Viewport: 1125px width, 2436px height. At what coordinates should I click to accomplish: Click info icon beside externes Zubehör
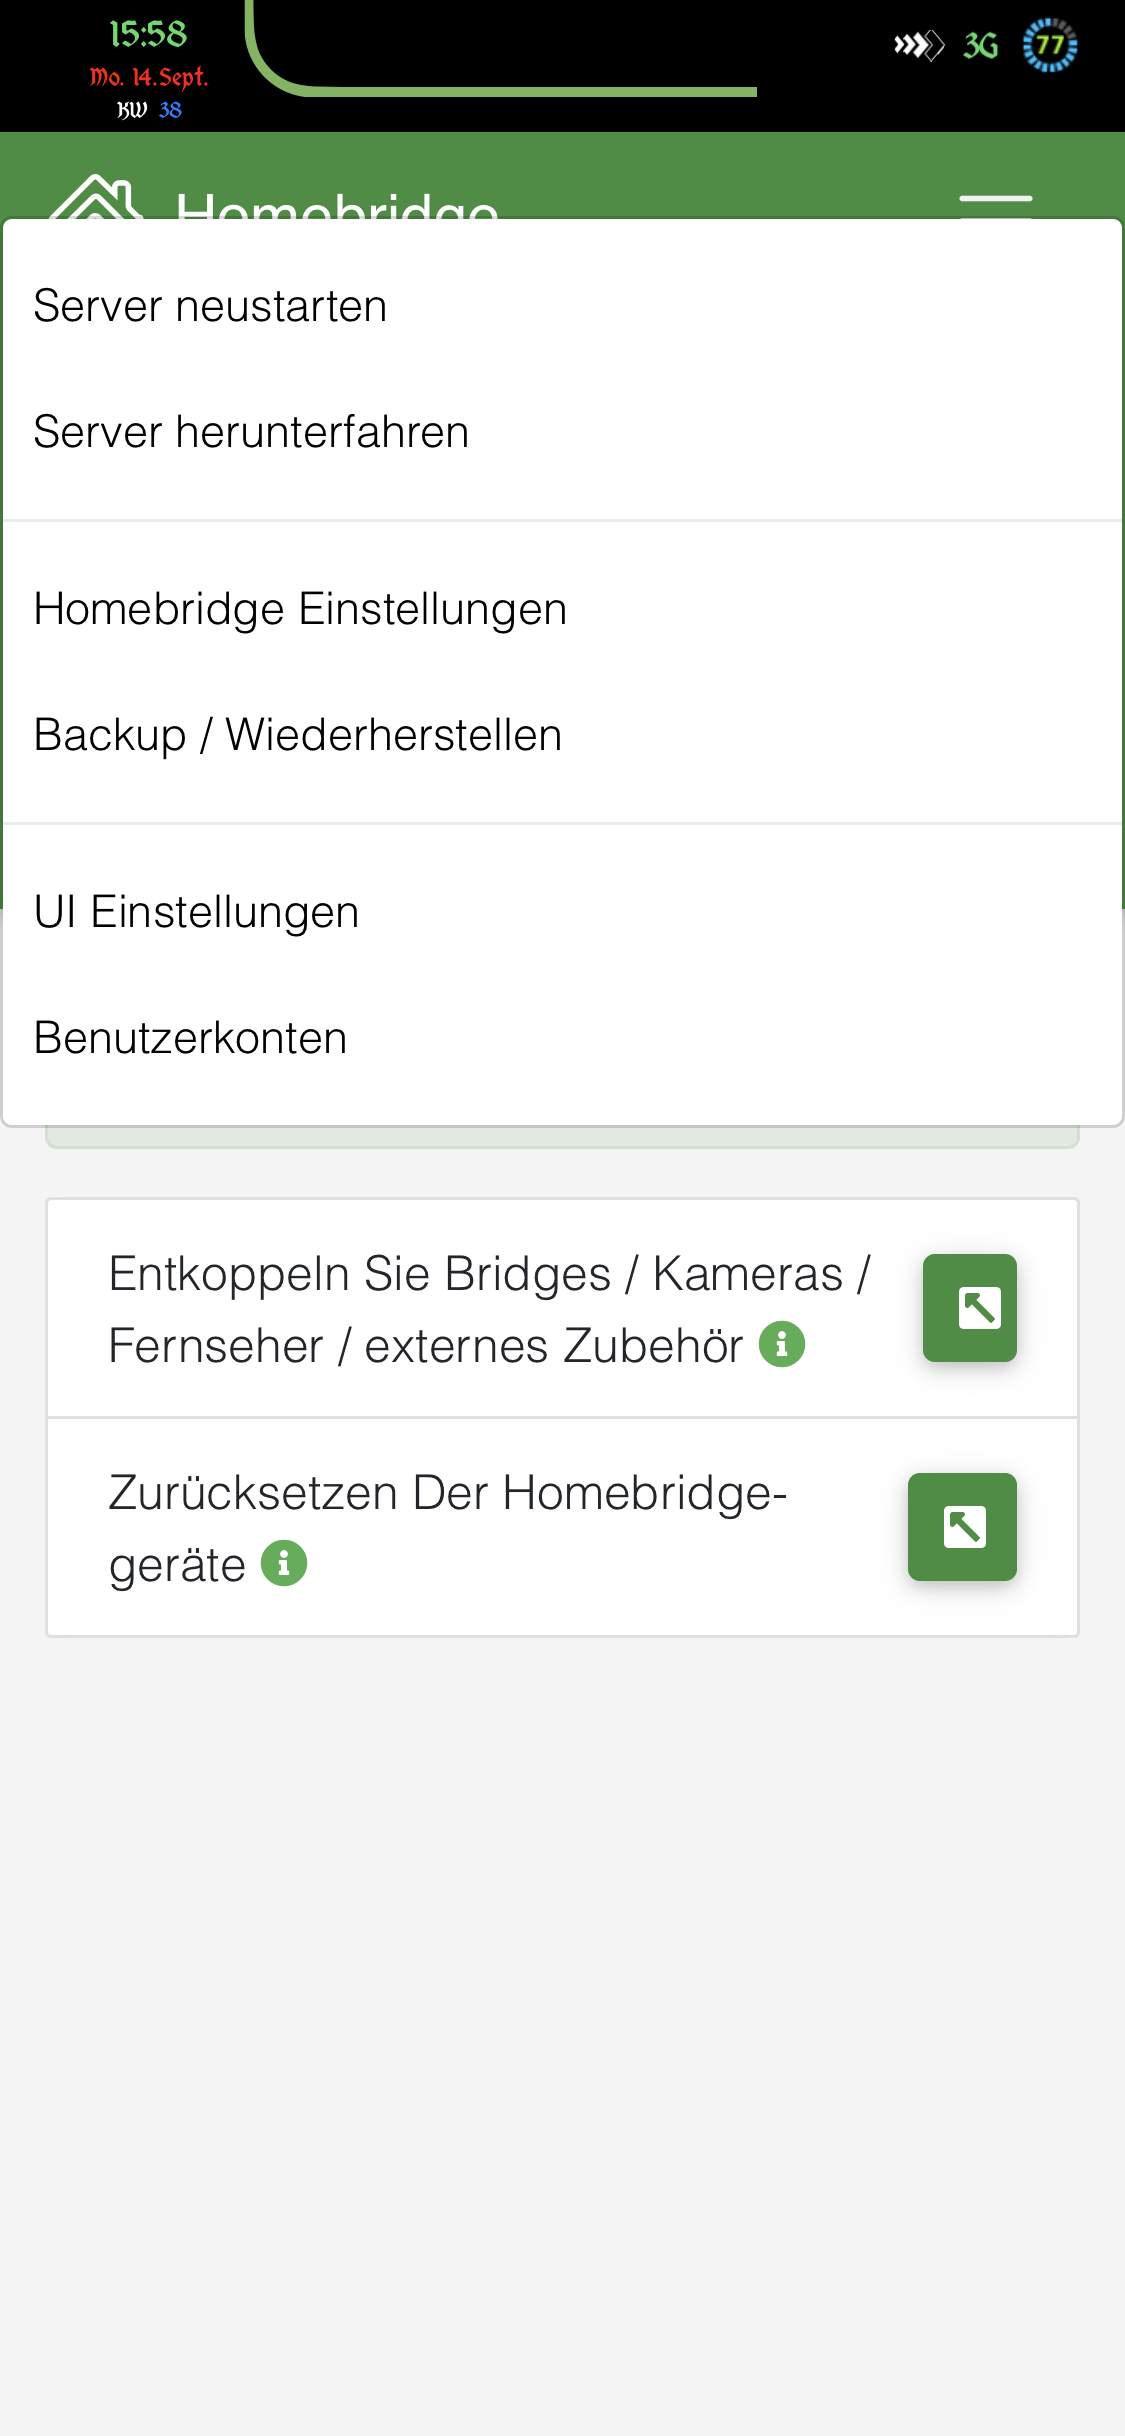point(782,1344)
